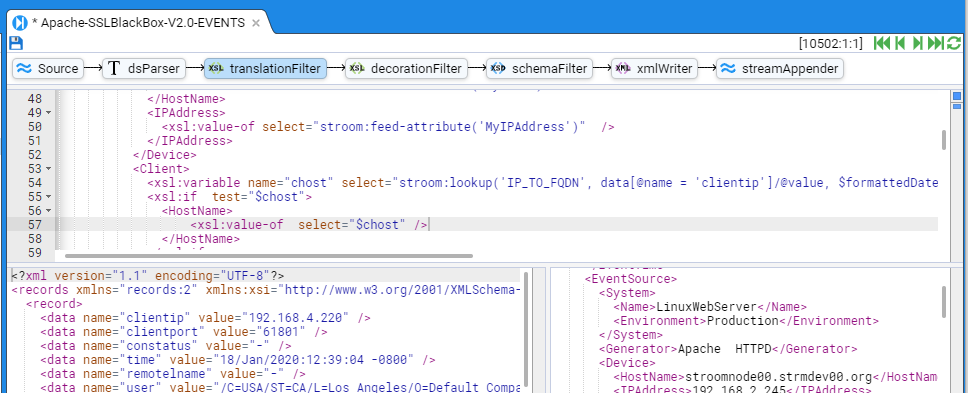968x393 pixels.
Task: Select the streamAppender pipeline element
Action: [780, 68]
